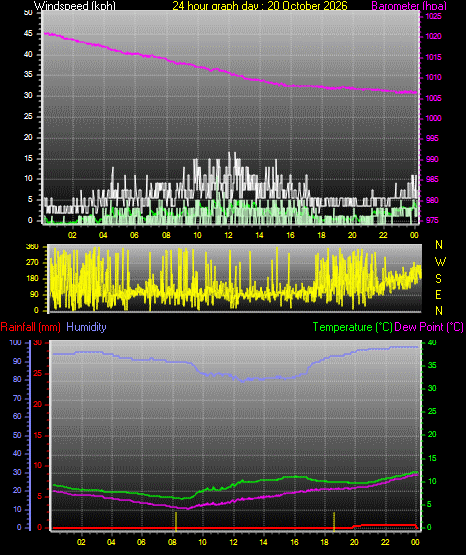
Task: Click the green "35" temperature axis value
Action: pyautogui.click(x=432, y=365)
